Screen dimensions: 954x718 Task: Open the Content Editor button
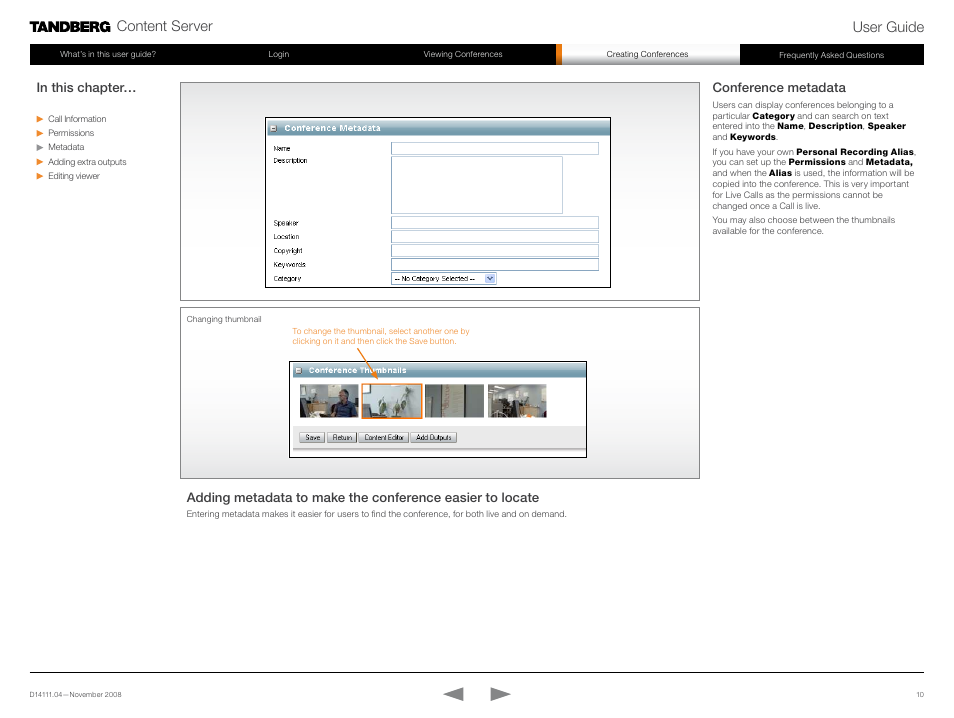(384, 437)
